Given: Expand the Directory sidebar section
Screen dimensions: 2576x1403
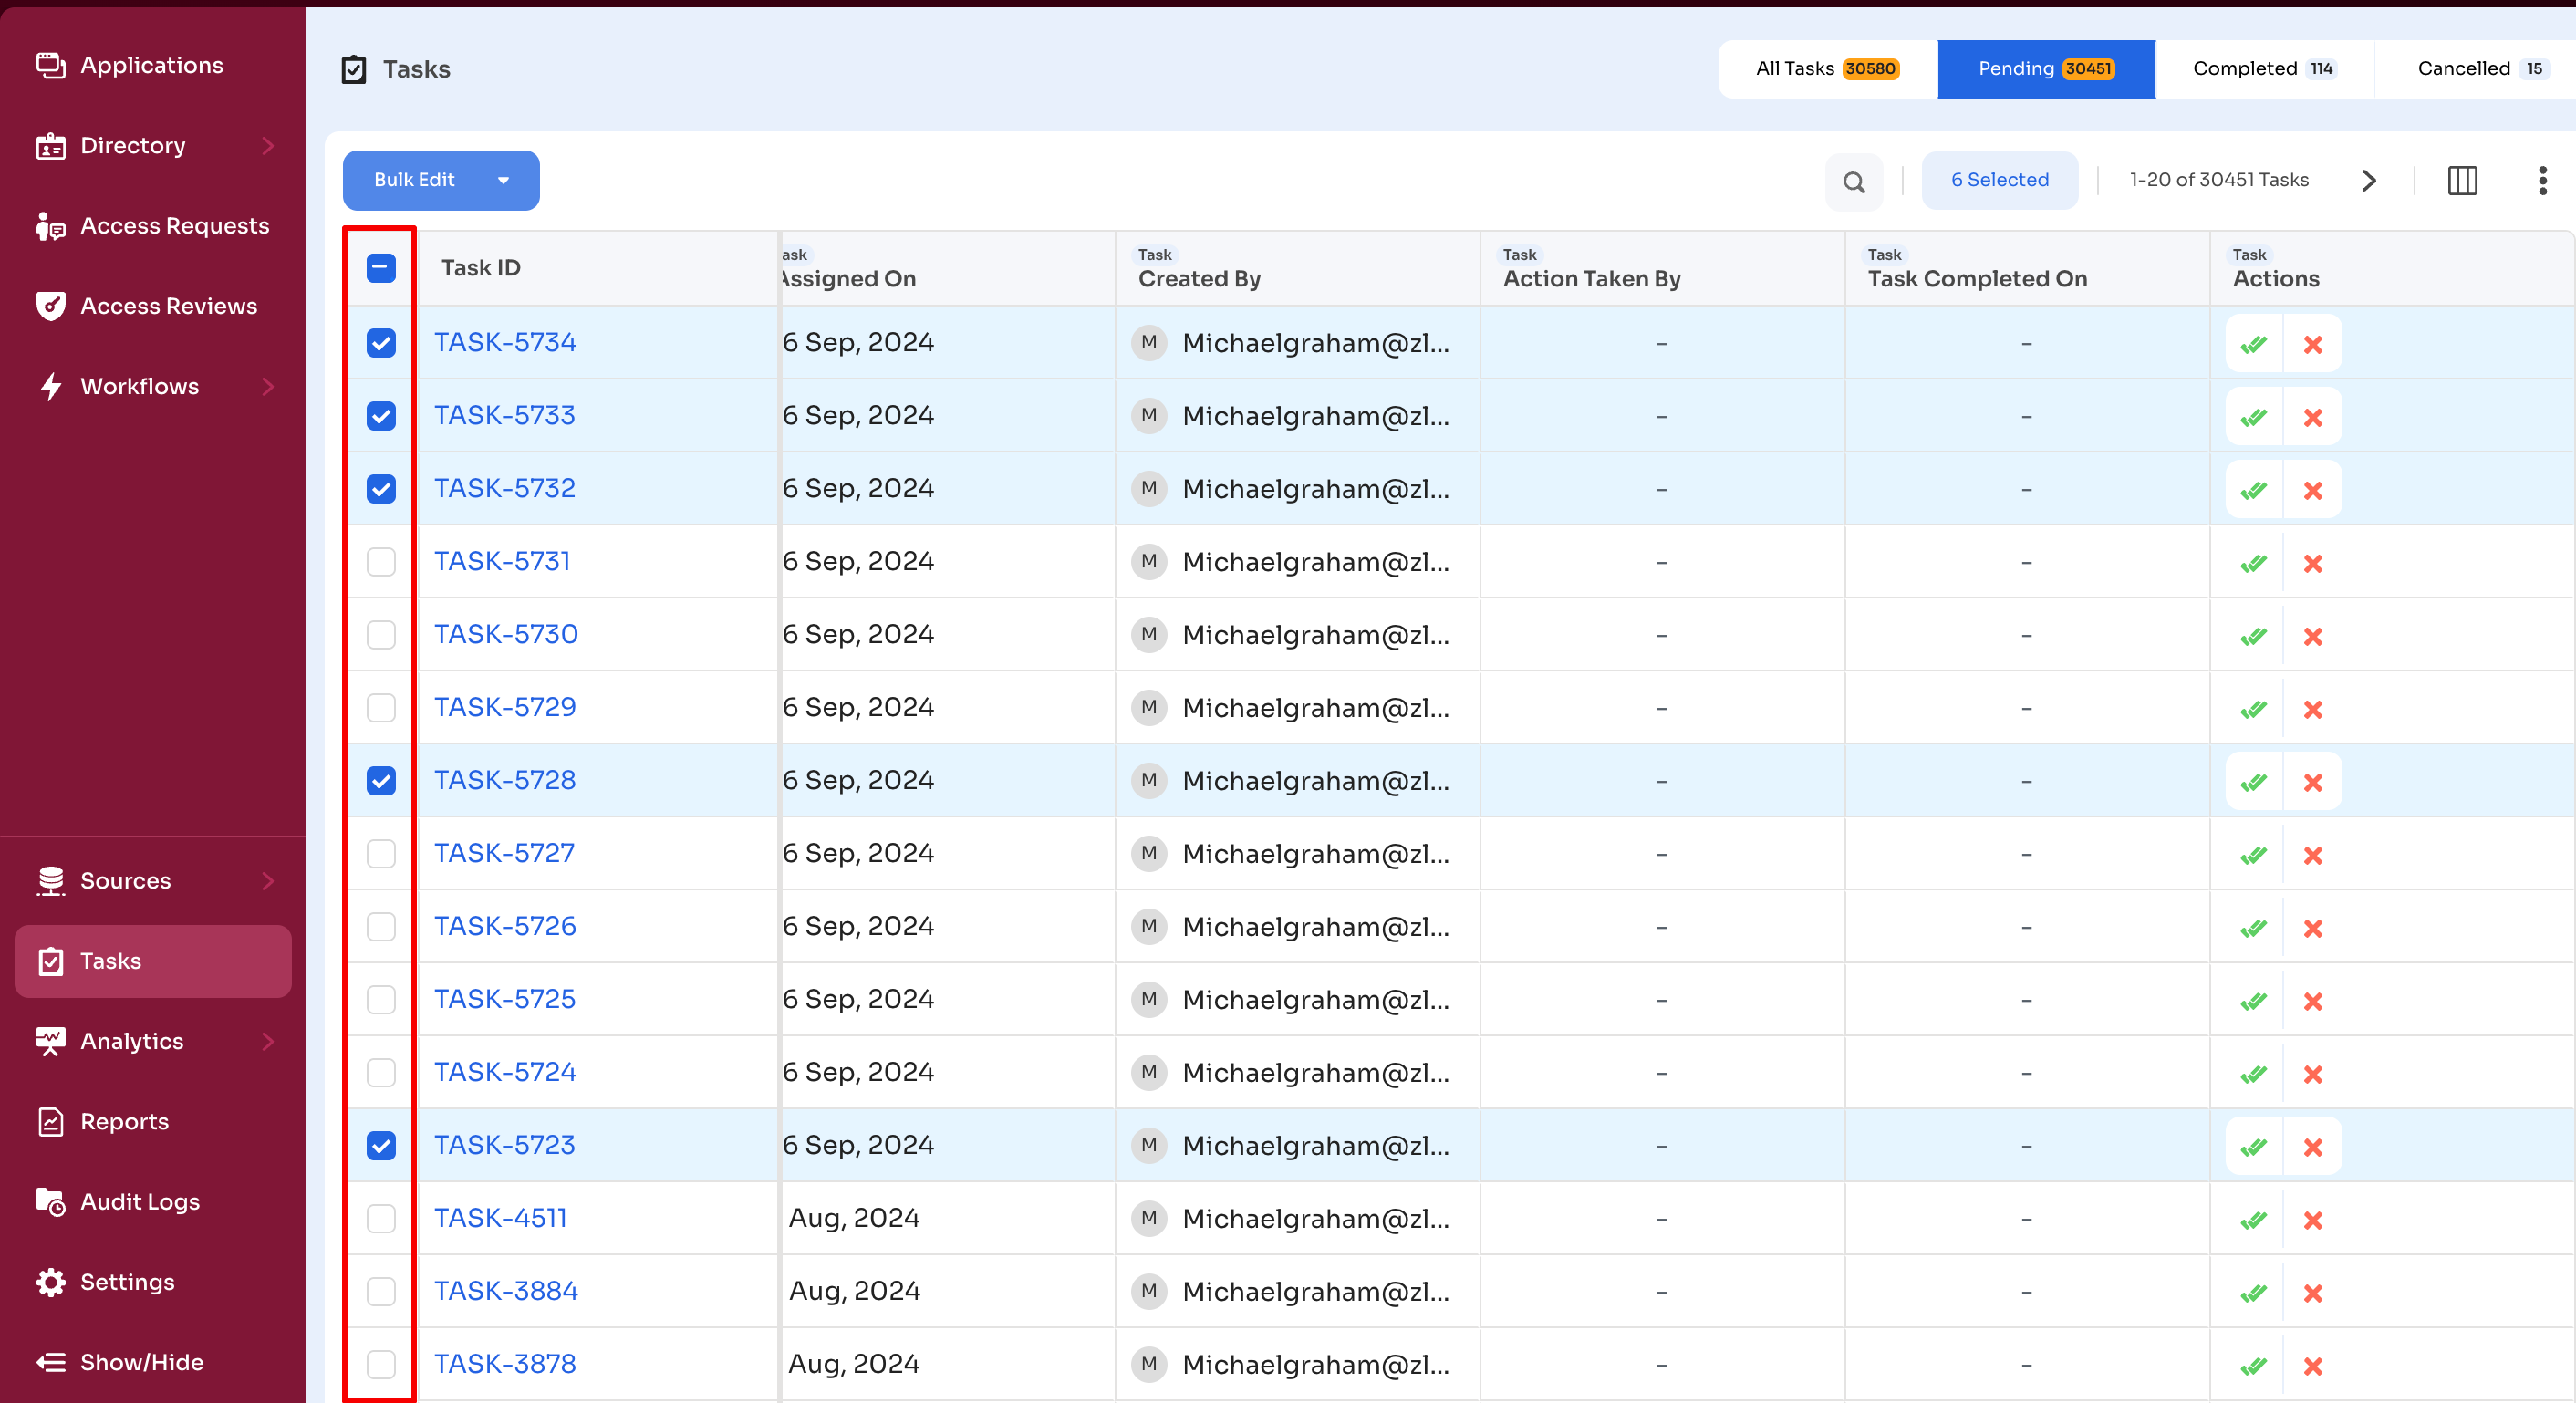Looking at the screenshot, I should pos(134,145).
